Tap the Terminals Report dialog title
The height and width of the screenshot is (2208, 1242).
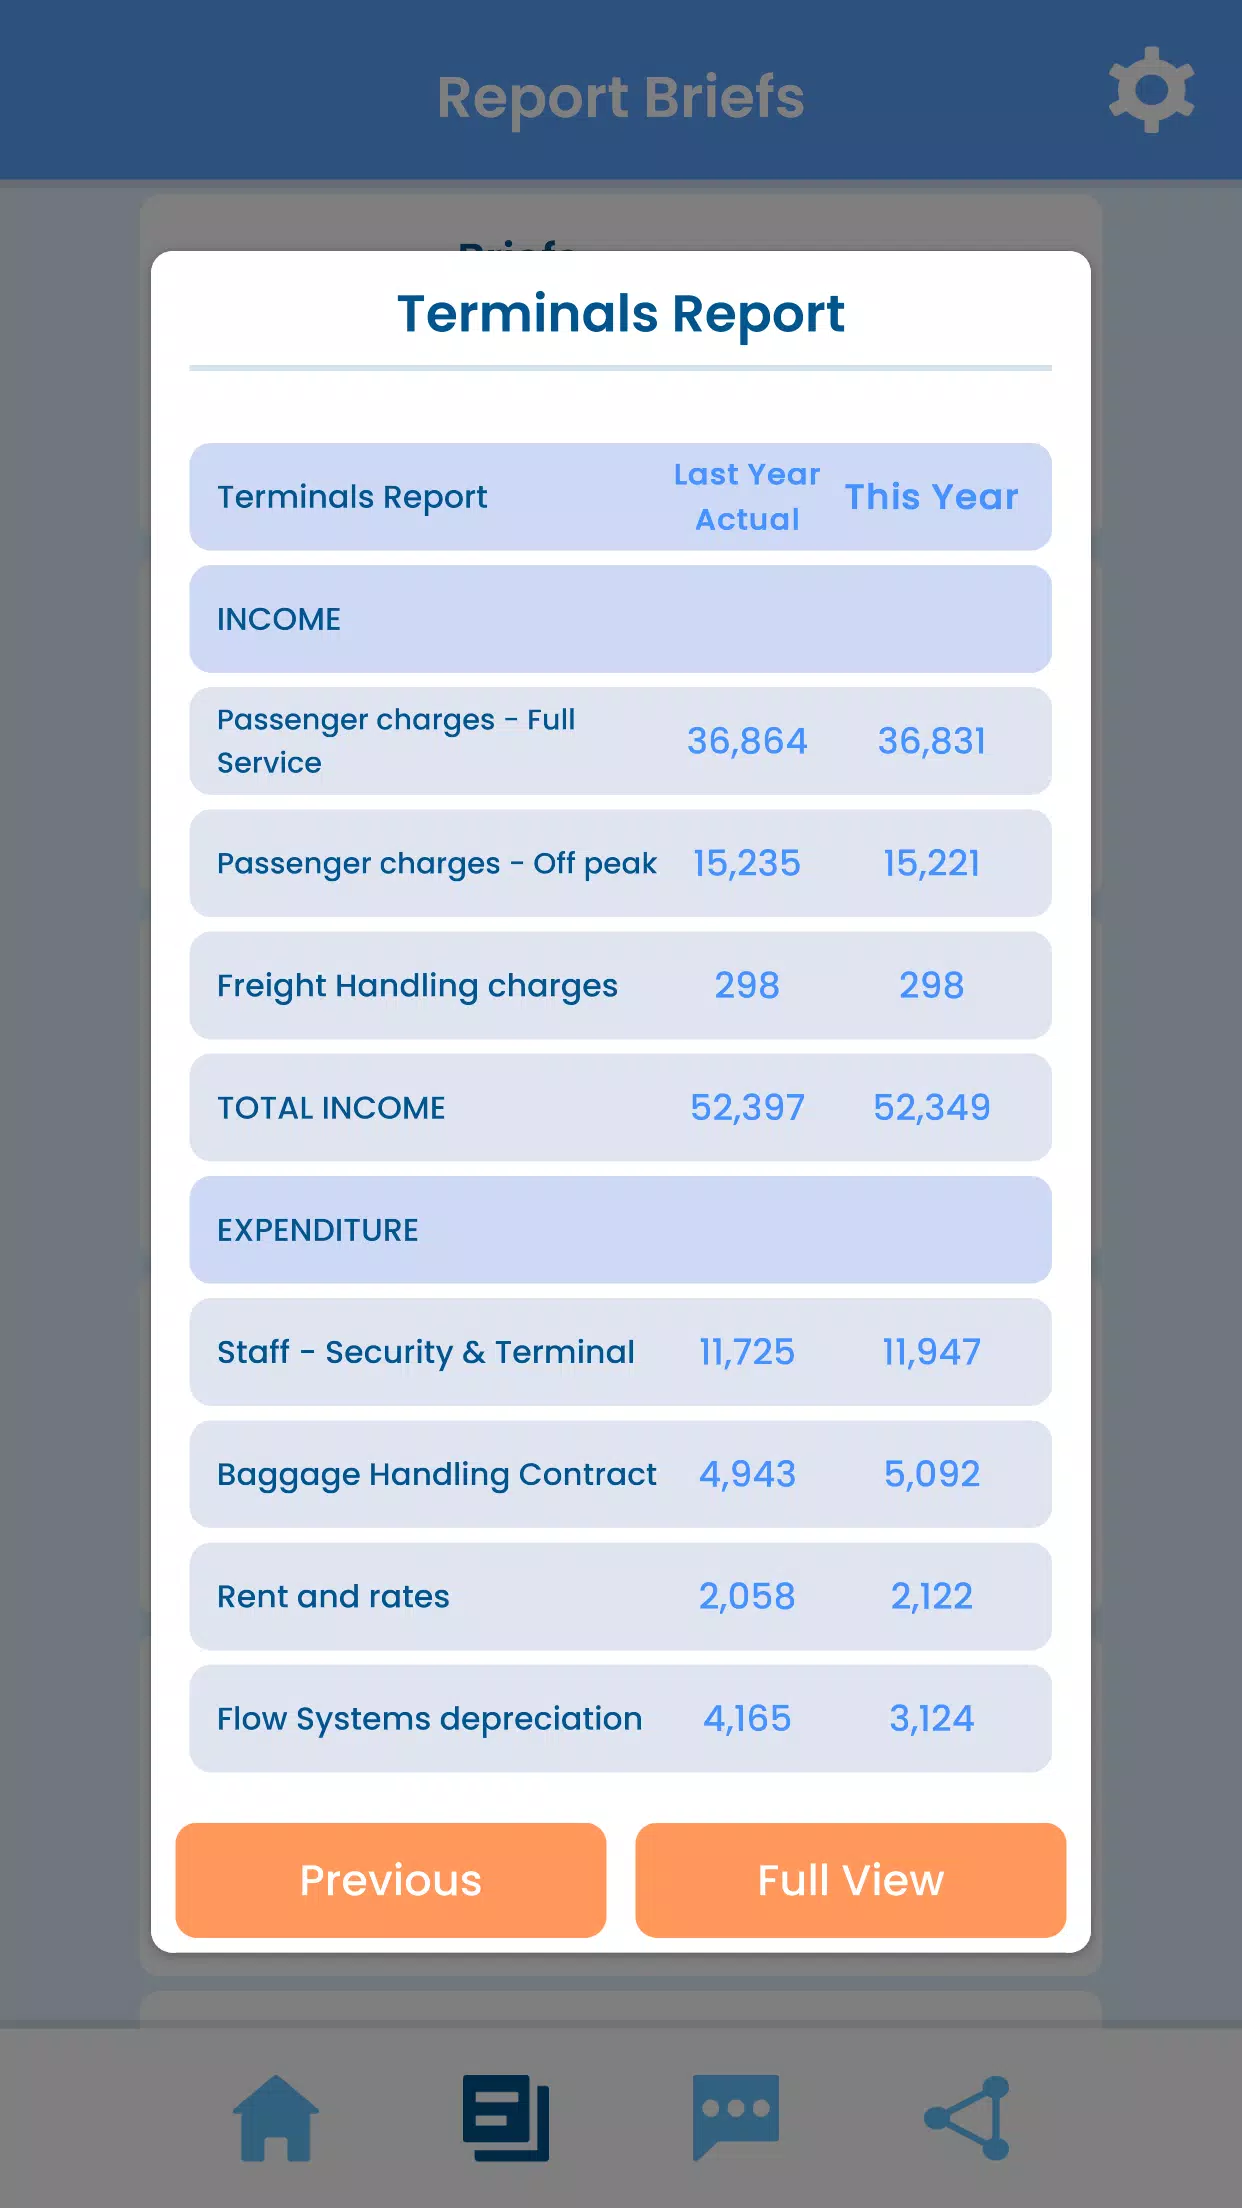(620, 314)
